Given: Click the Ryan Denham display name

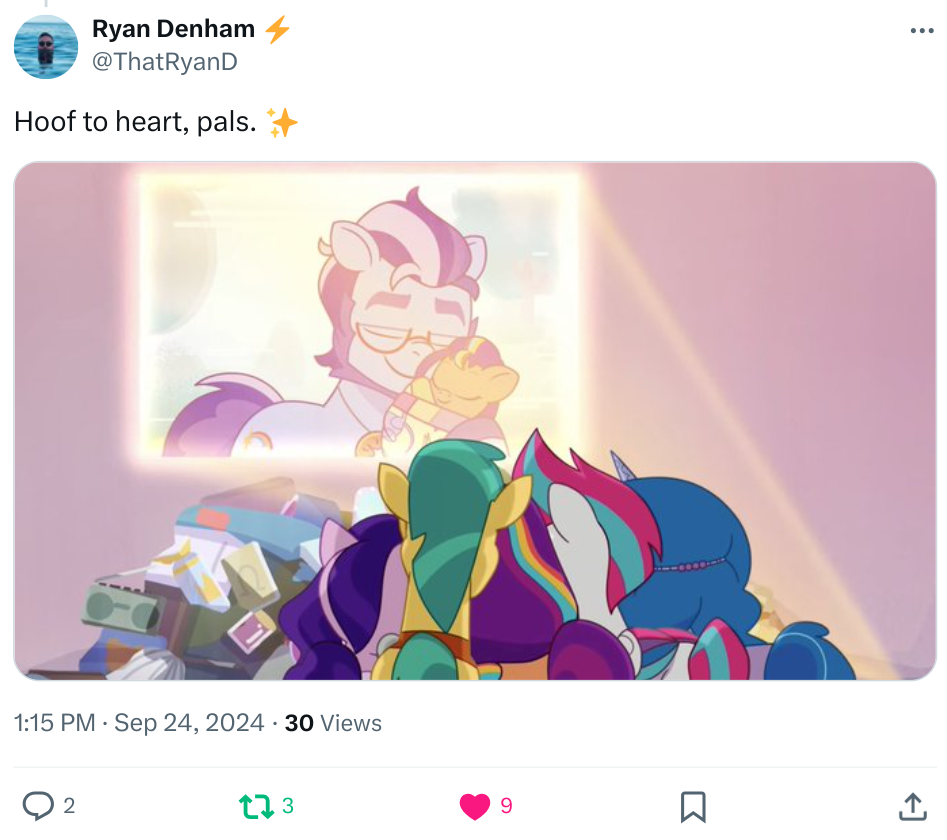Looking at the screenshot, I should coord(173,28).
